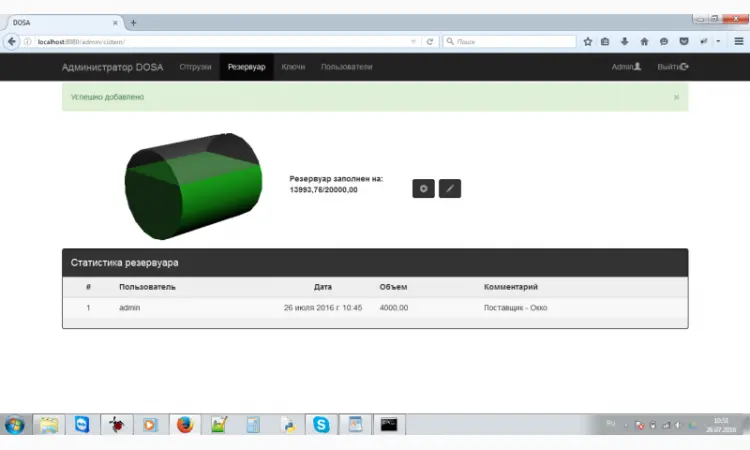Open the media player taskbar icon
This screenshot has height=450, width=750.
pos(150,425)
